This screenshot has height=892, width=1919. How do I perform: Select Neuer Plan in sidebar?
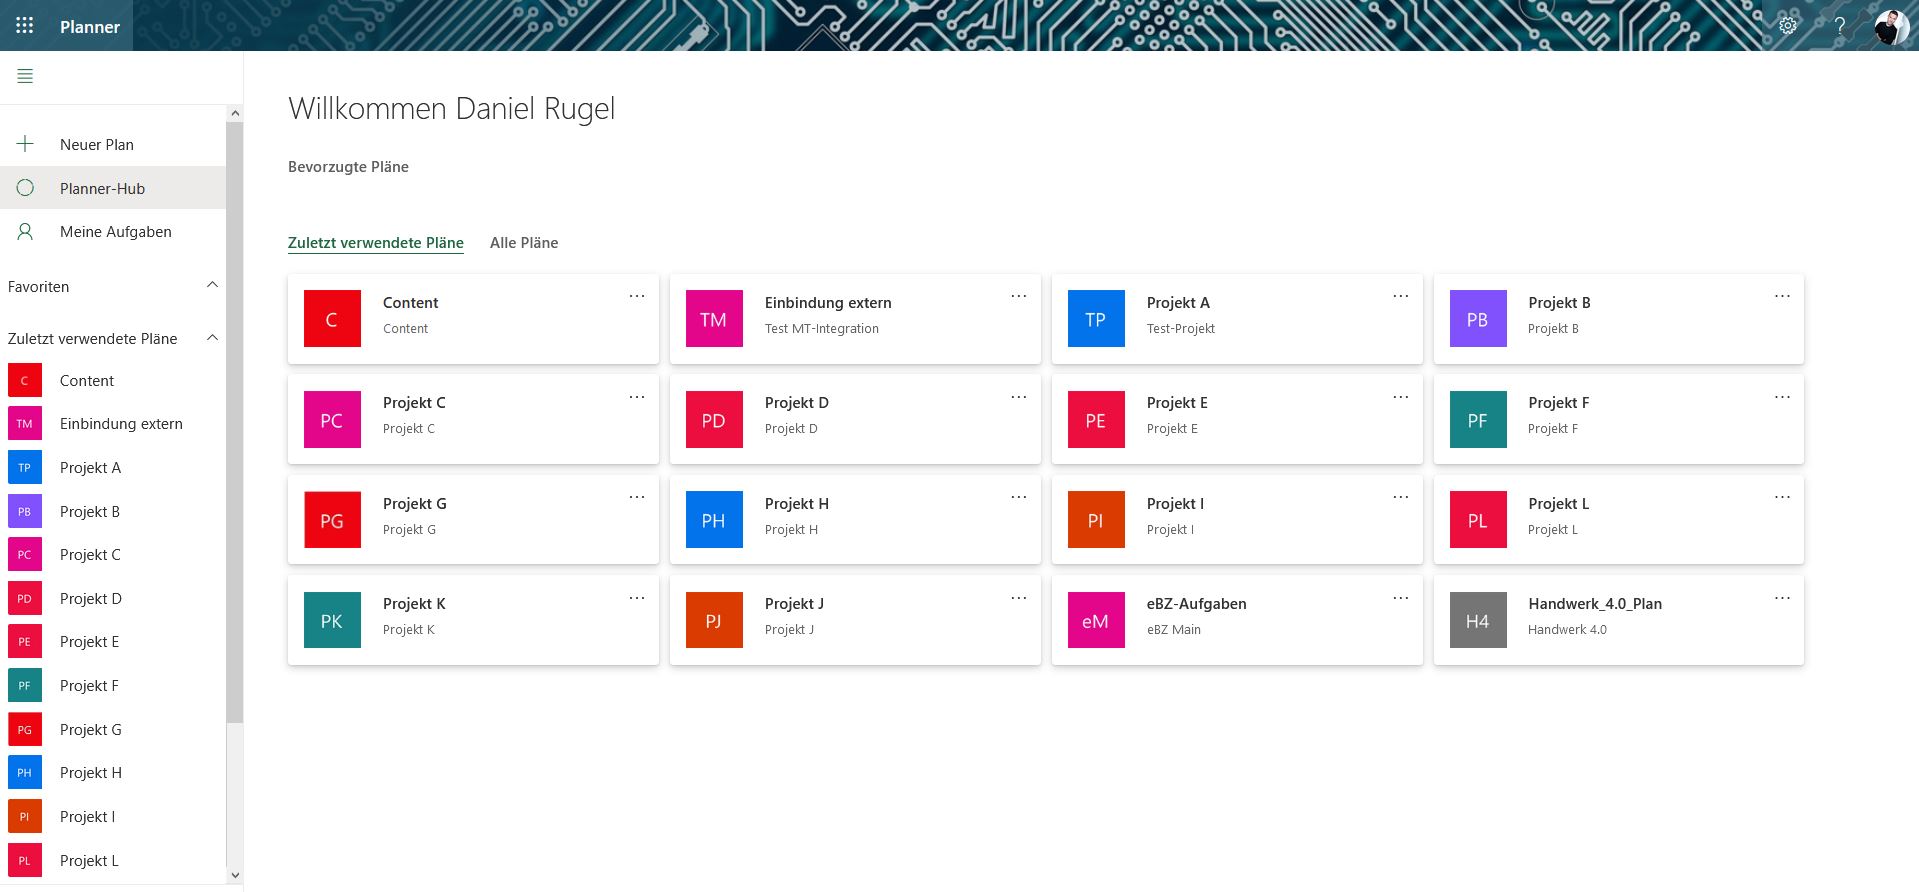113,144
